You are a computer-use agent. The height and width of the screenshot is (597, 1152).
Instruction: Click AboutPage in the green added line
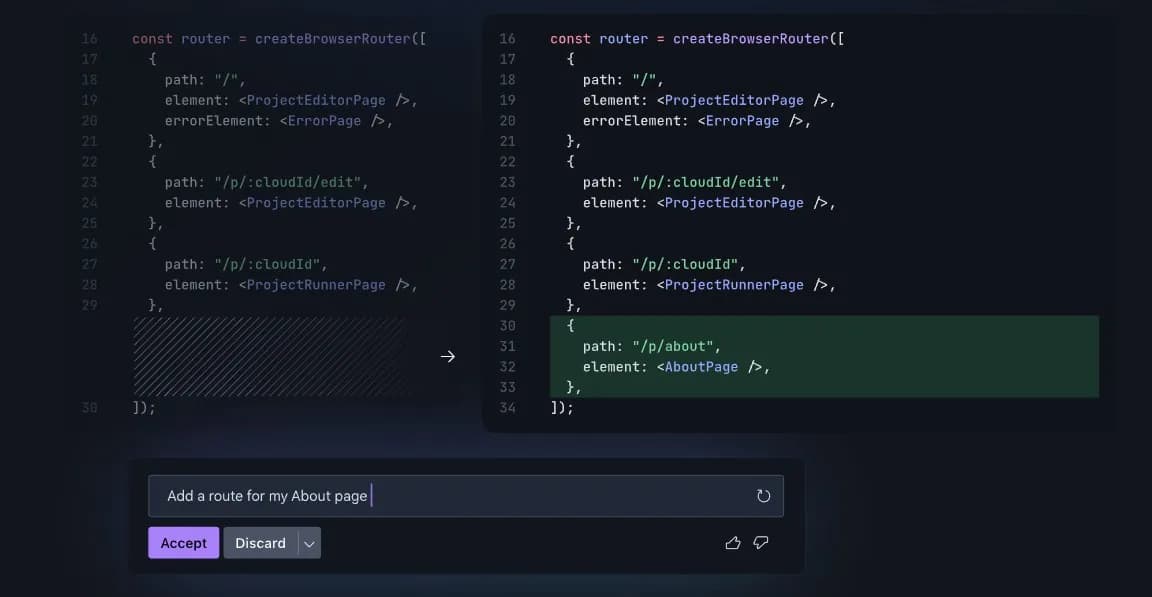click(x=701, y=367)
